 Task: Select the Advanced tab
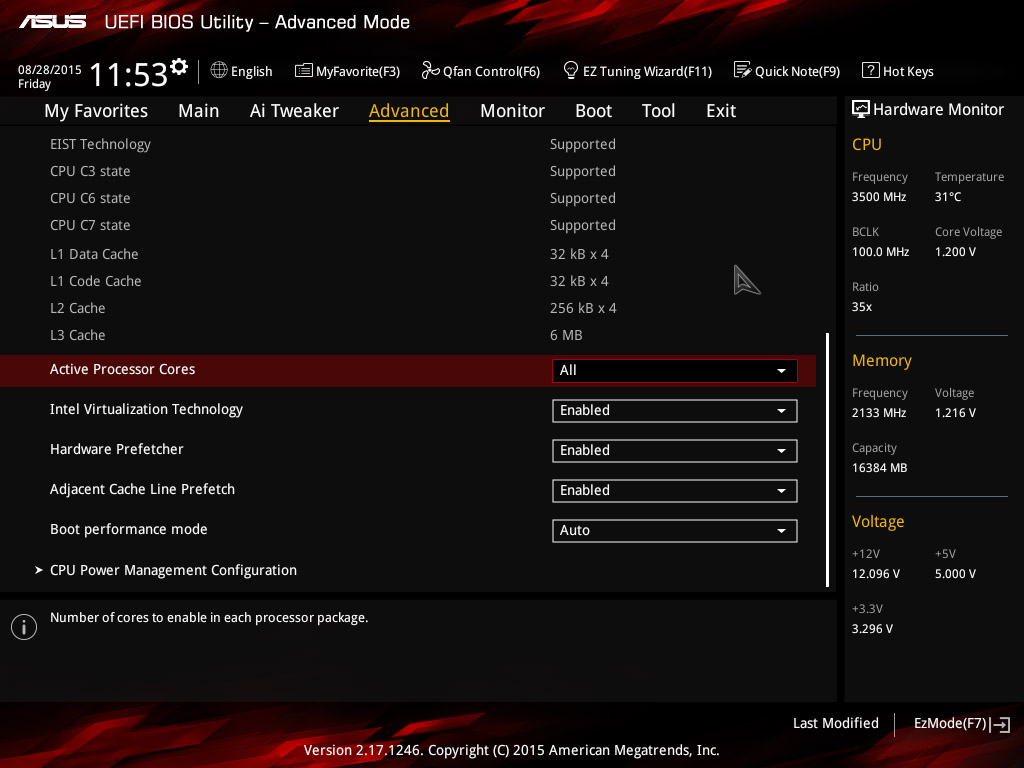click(409, 111)
